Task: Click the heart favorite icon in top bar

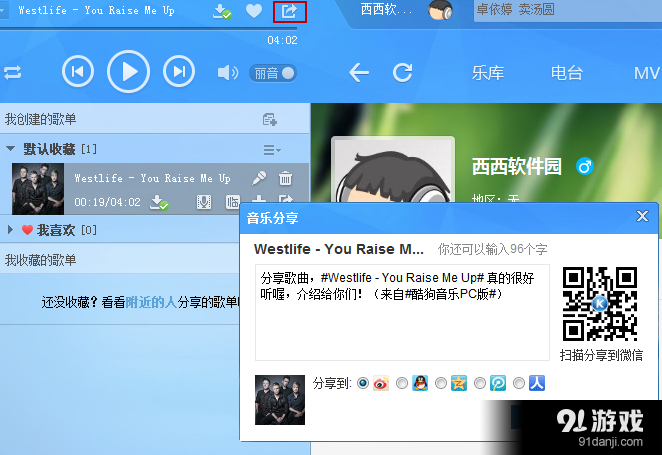Action: click(x=254, y=11)
